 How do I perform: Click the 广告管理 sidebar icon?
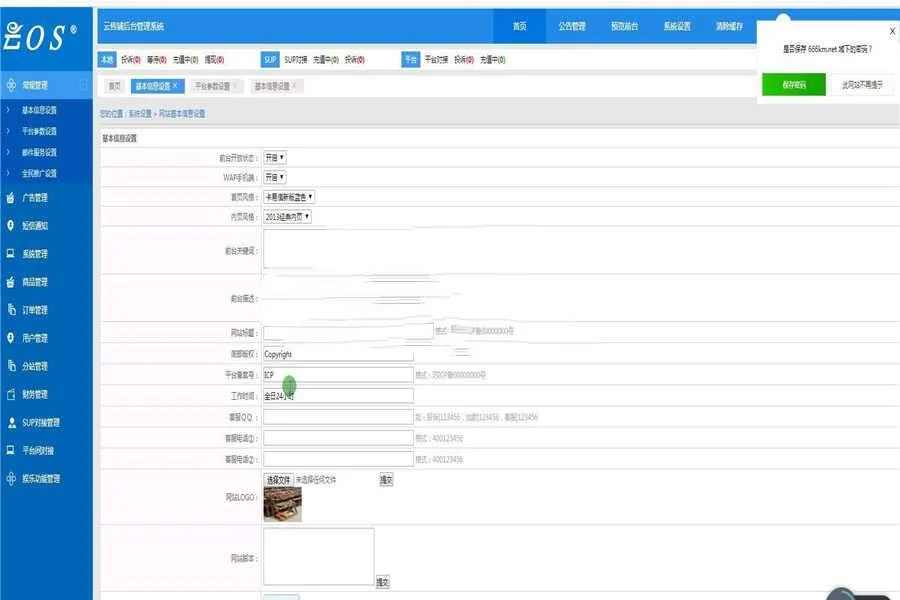(x=10, y=198)
